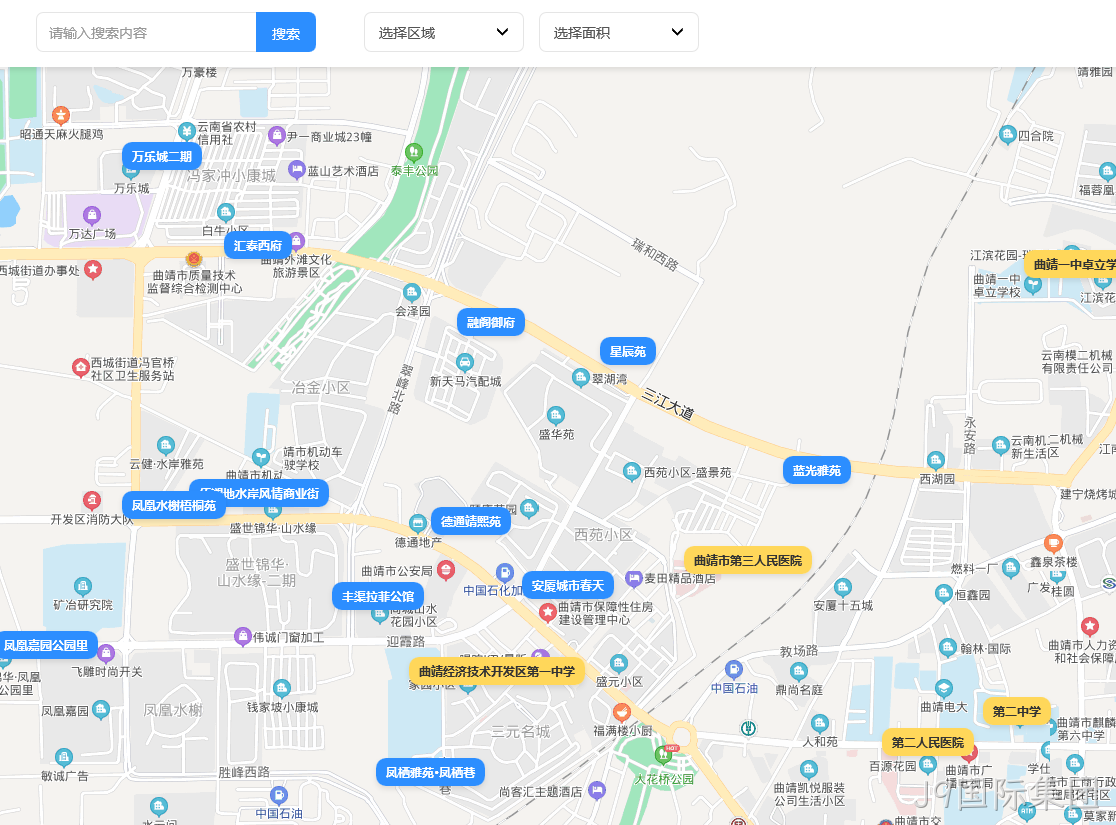Click the 冶金小区 area label
The width and height of the screenshot is (1116, 825).
point(321,388)
